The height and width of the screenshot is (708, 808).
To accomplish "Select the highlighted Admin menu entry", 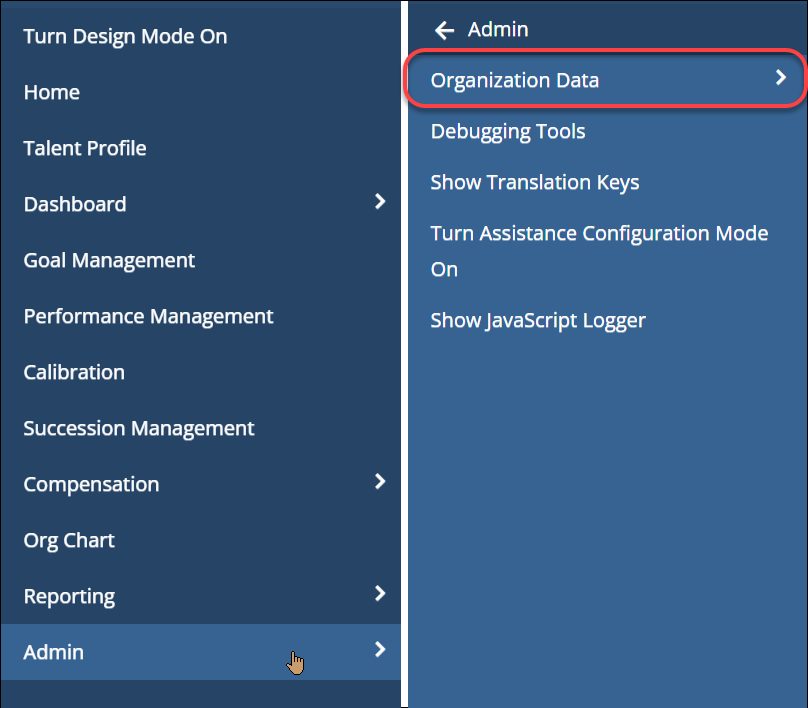I will point(201,652).
